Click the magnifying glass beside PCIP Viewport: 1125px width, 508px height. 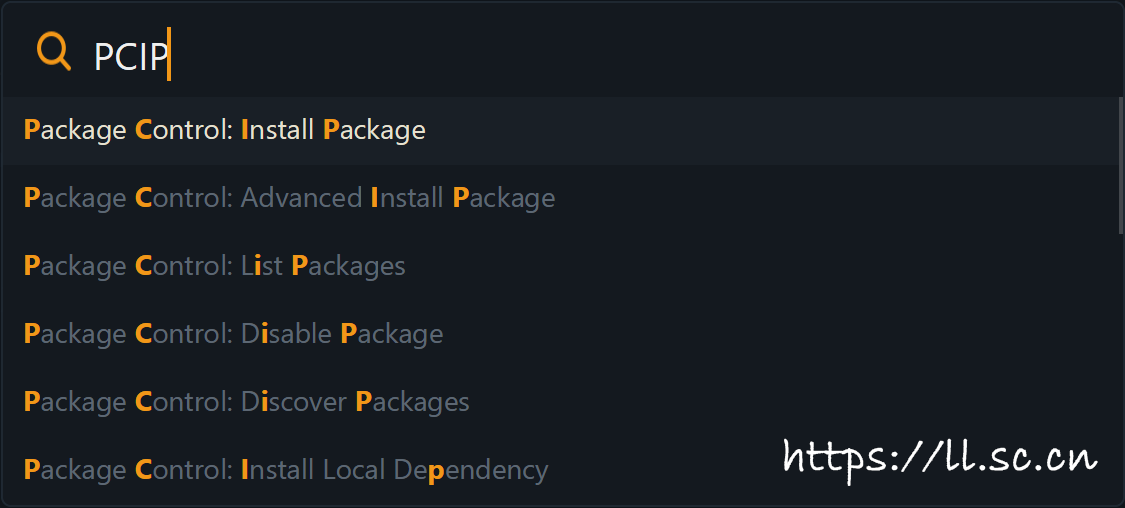54,51
